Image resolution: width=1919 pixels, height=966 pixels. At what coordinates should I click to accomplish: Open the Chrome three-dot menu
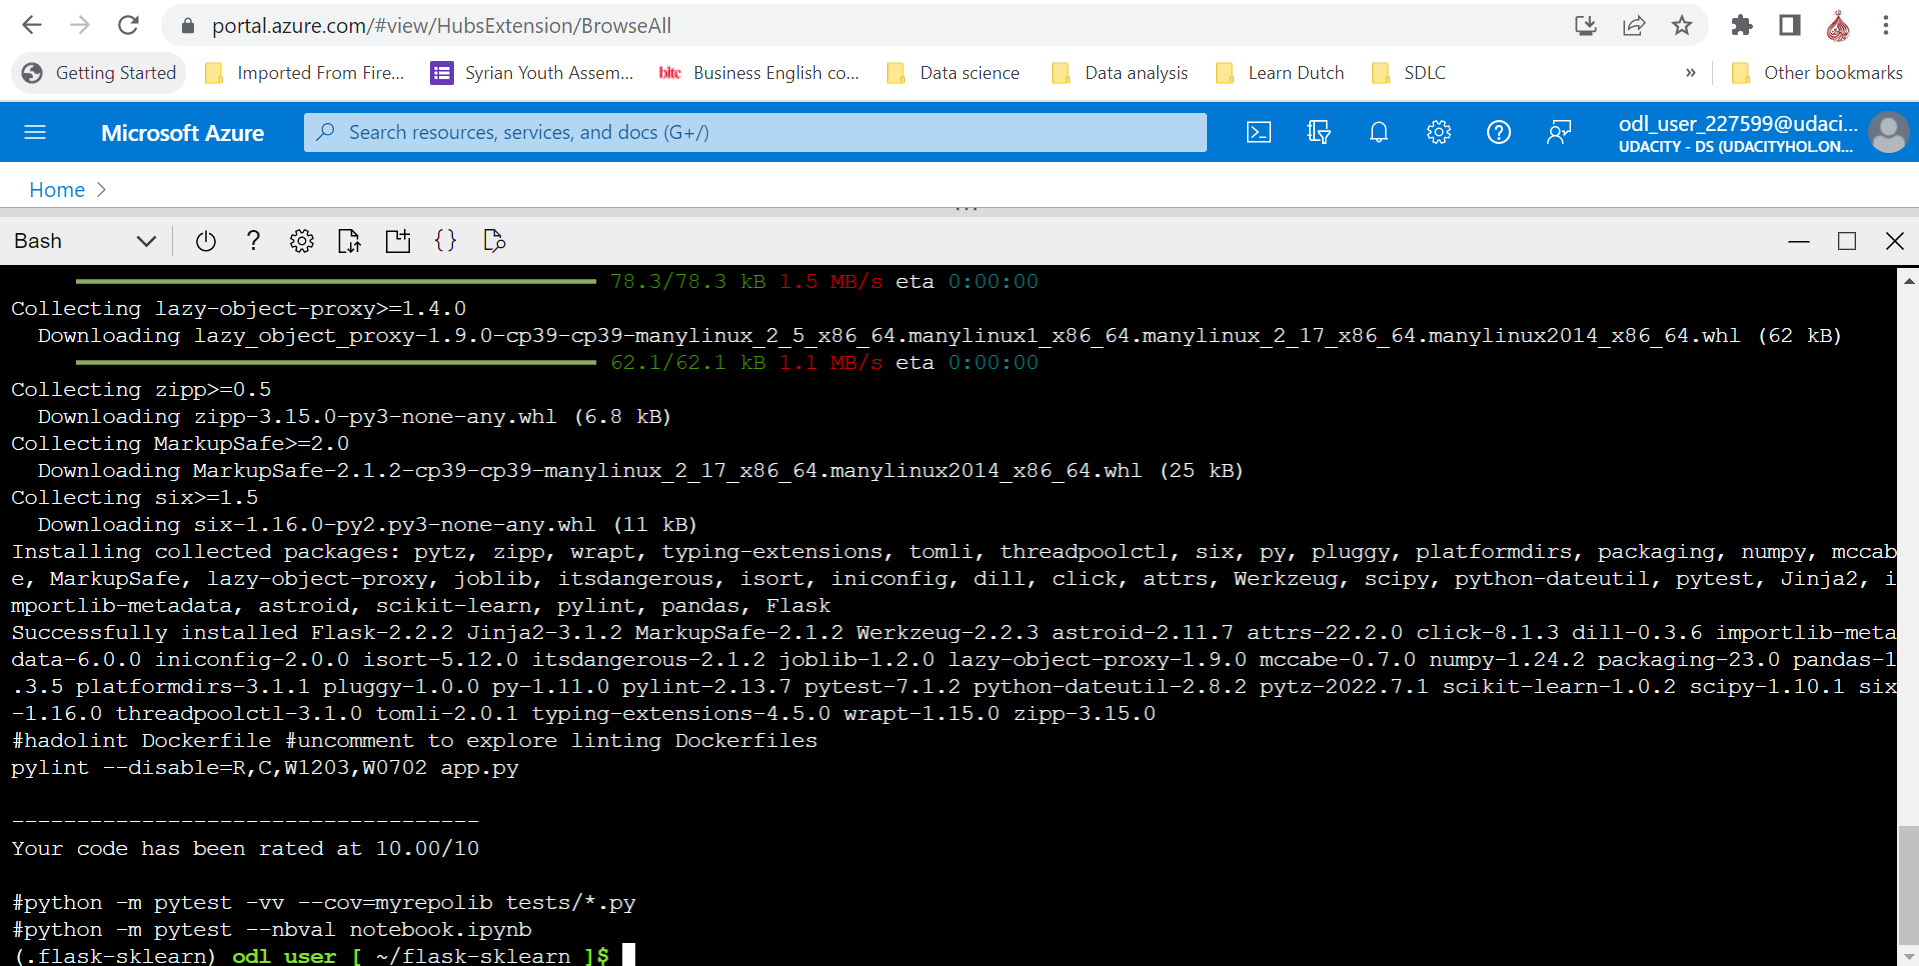click(x=1886, y=25)
